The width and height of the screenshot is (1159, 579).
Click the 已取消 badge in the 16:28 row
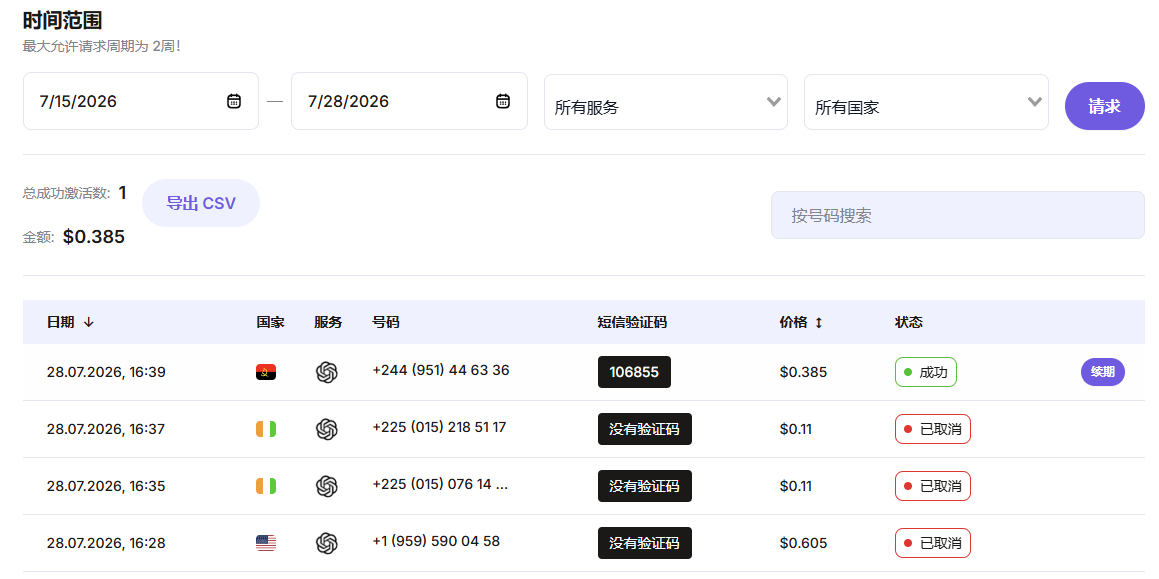pos(933,543)
